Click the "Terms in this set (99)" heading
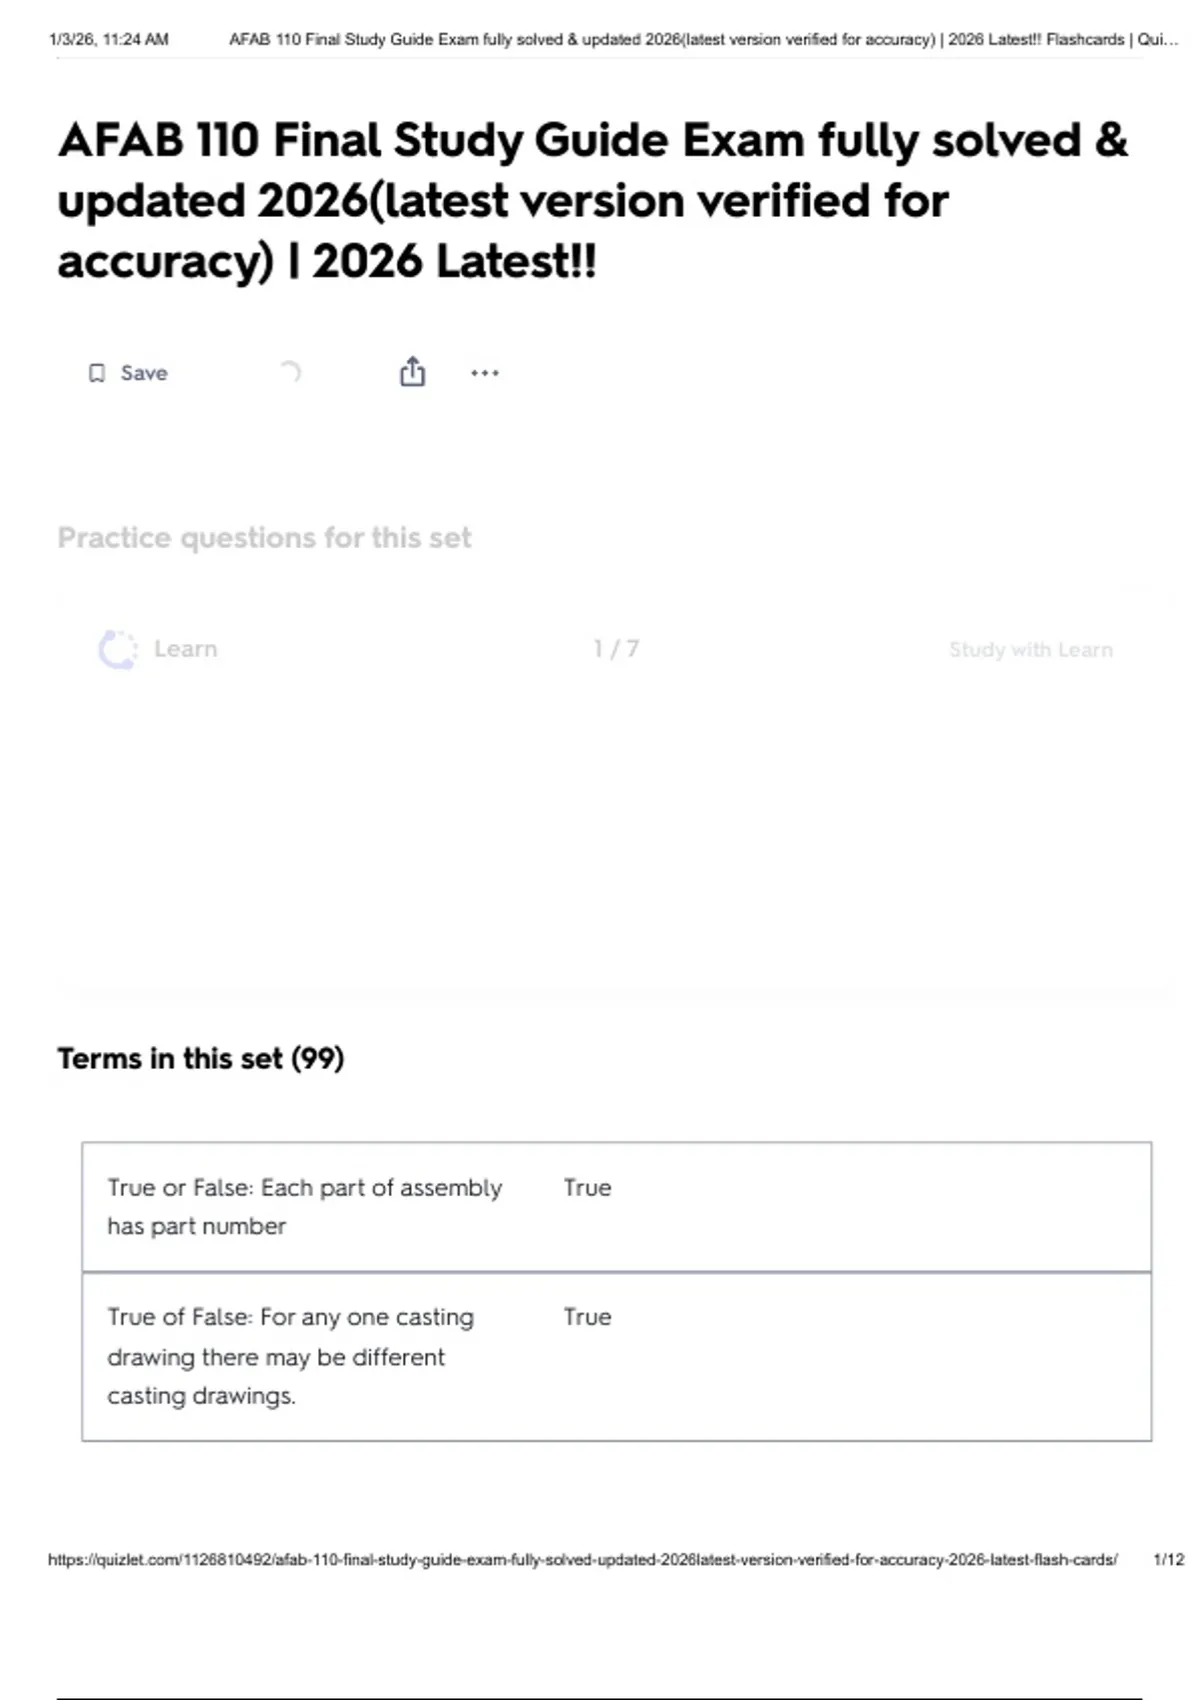The width and height of the screenshot is (1200, 1700). click(x=200, y=1058)
